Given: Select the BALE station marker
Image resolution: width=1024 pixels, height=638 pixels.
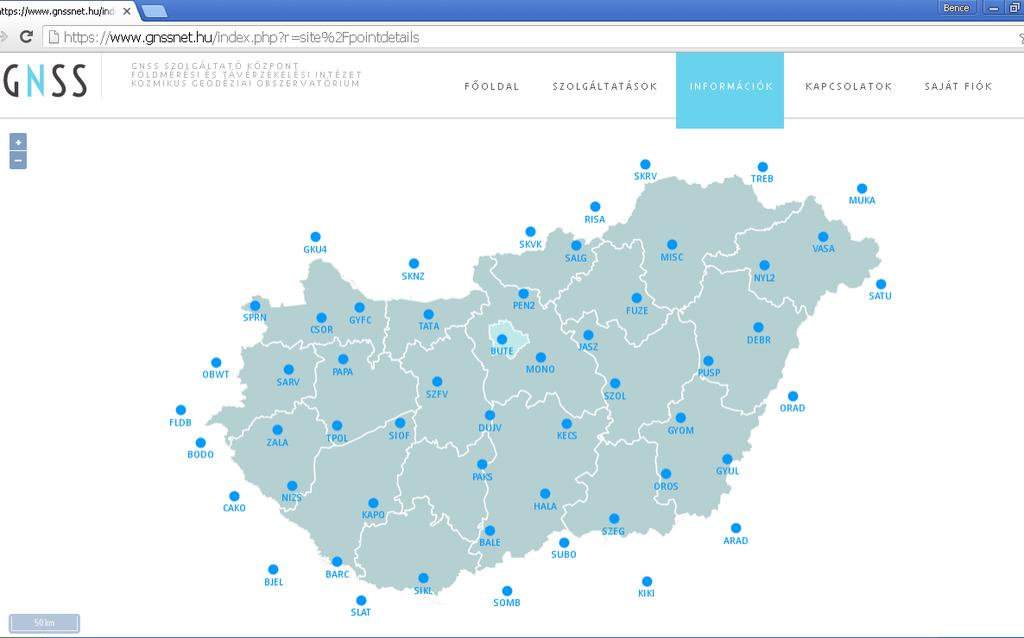Looking at the screenshot, I should tap(490, 531).
